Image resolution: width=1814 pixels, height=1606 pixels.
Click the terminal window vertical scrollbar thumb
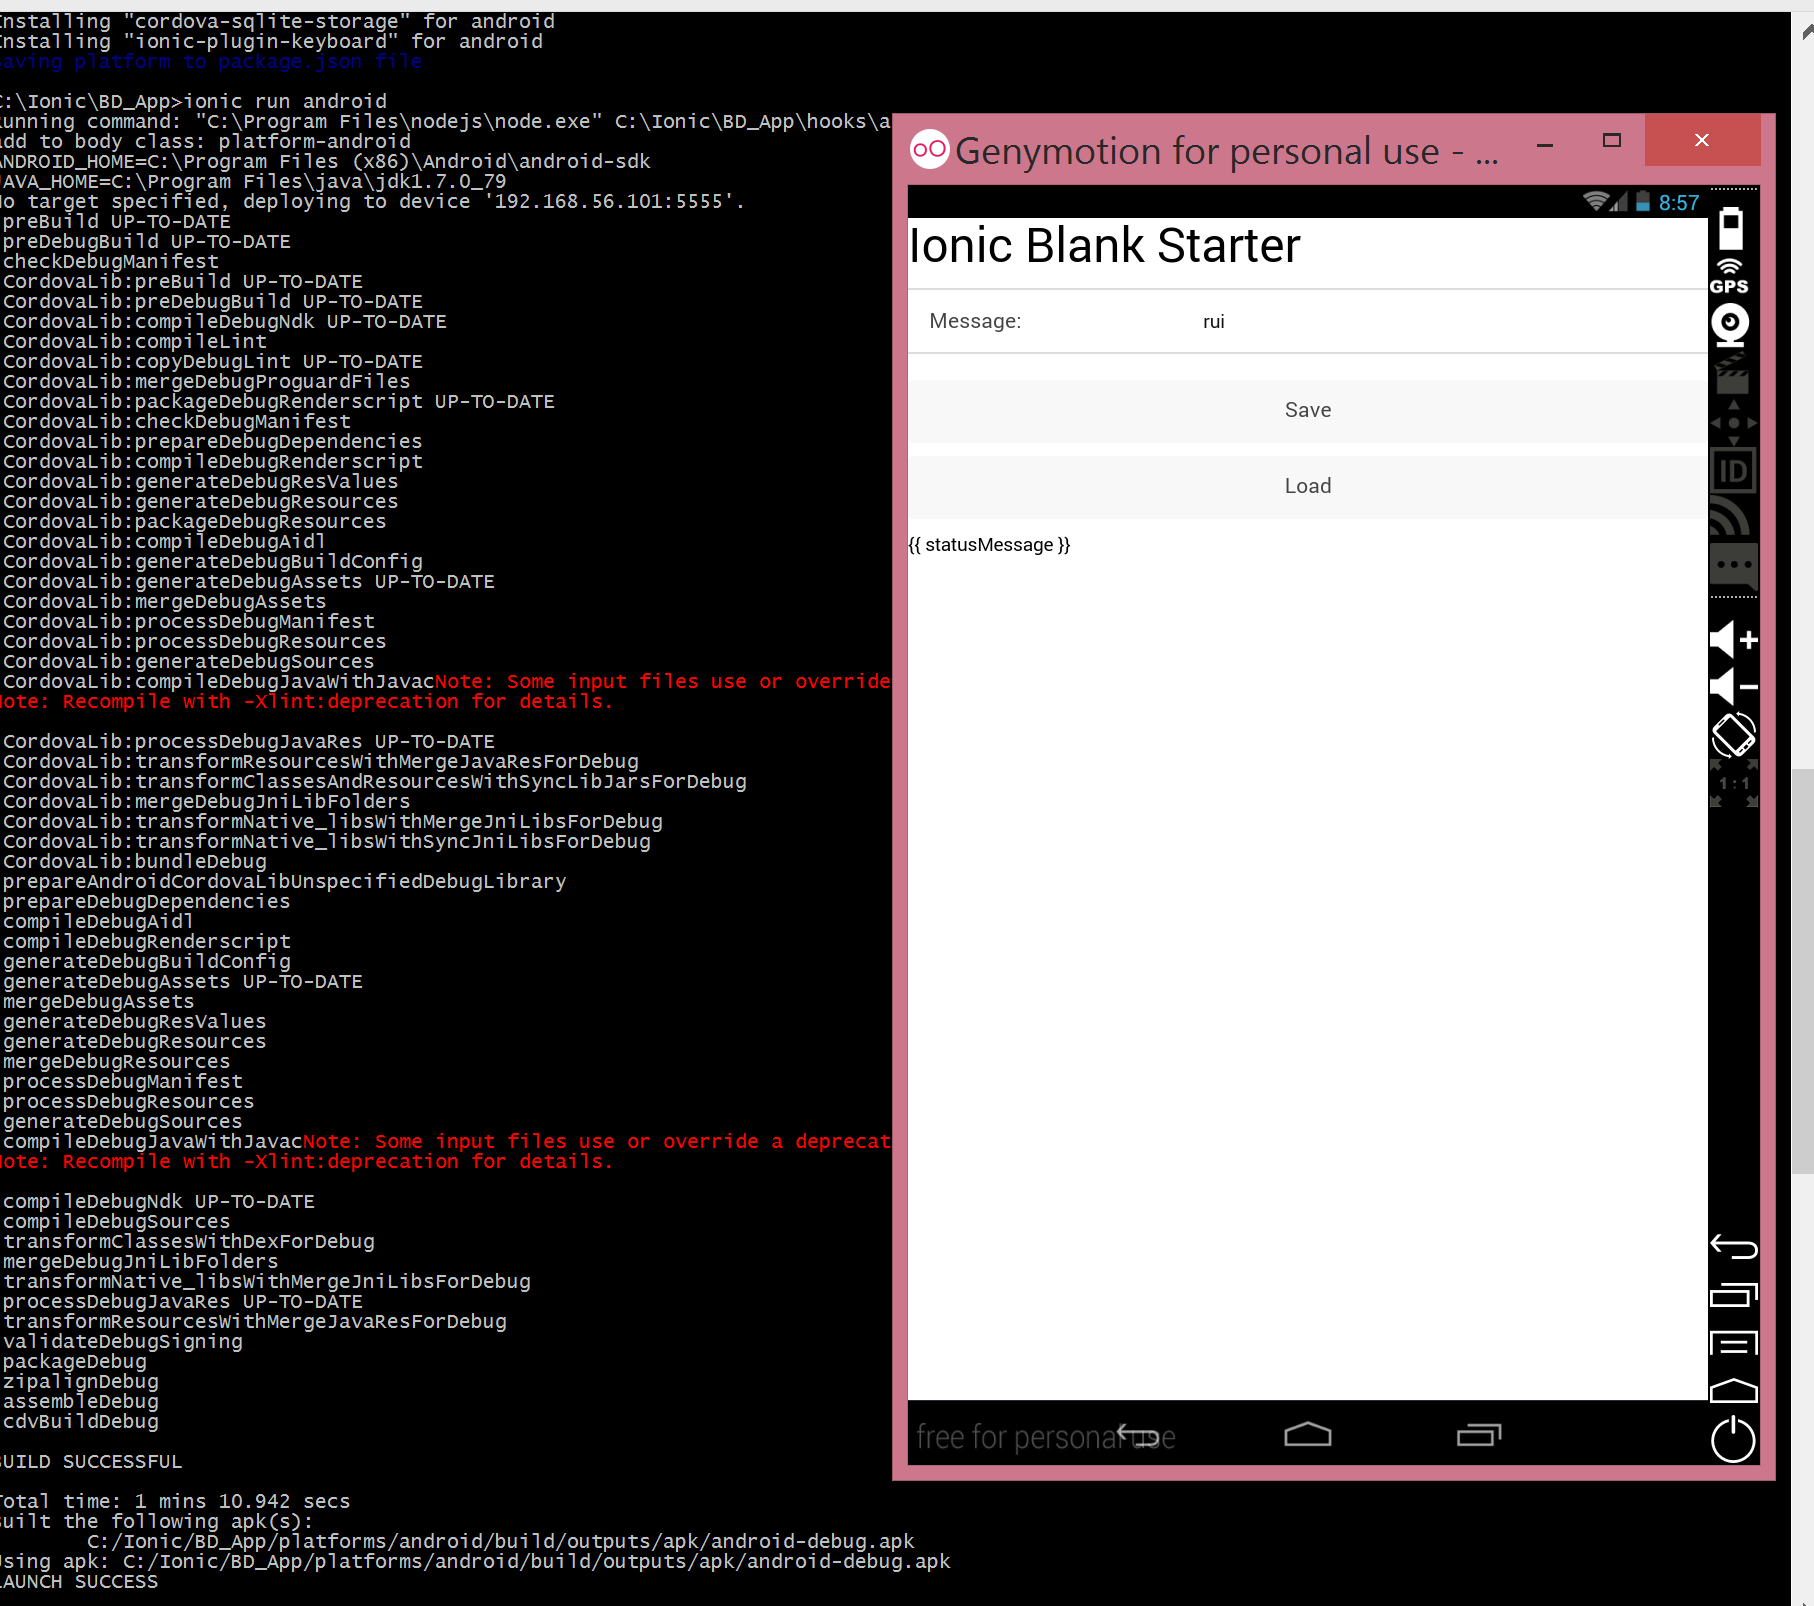1802,971
